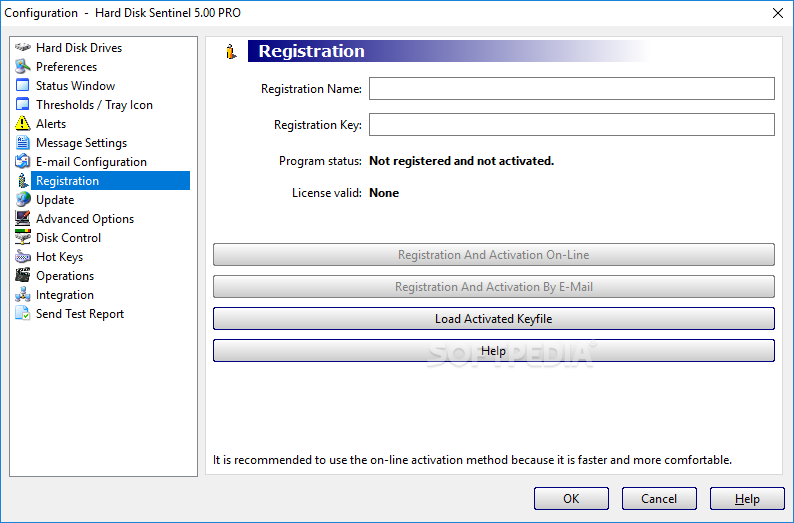This screenshot has height=523, width=794.
Task: Click the Thresholds / Tray Icon icon
Action: (x=23, y=104)
